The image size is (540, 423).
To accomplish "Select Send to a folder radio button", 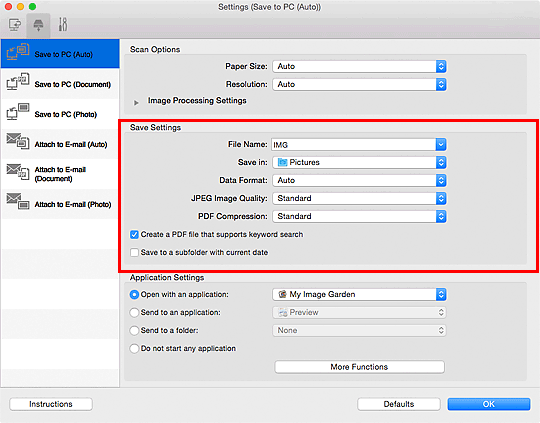I will 134,330.
